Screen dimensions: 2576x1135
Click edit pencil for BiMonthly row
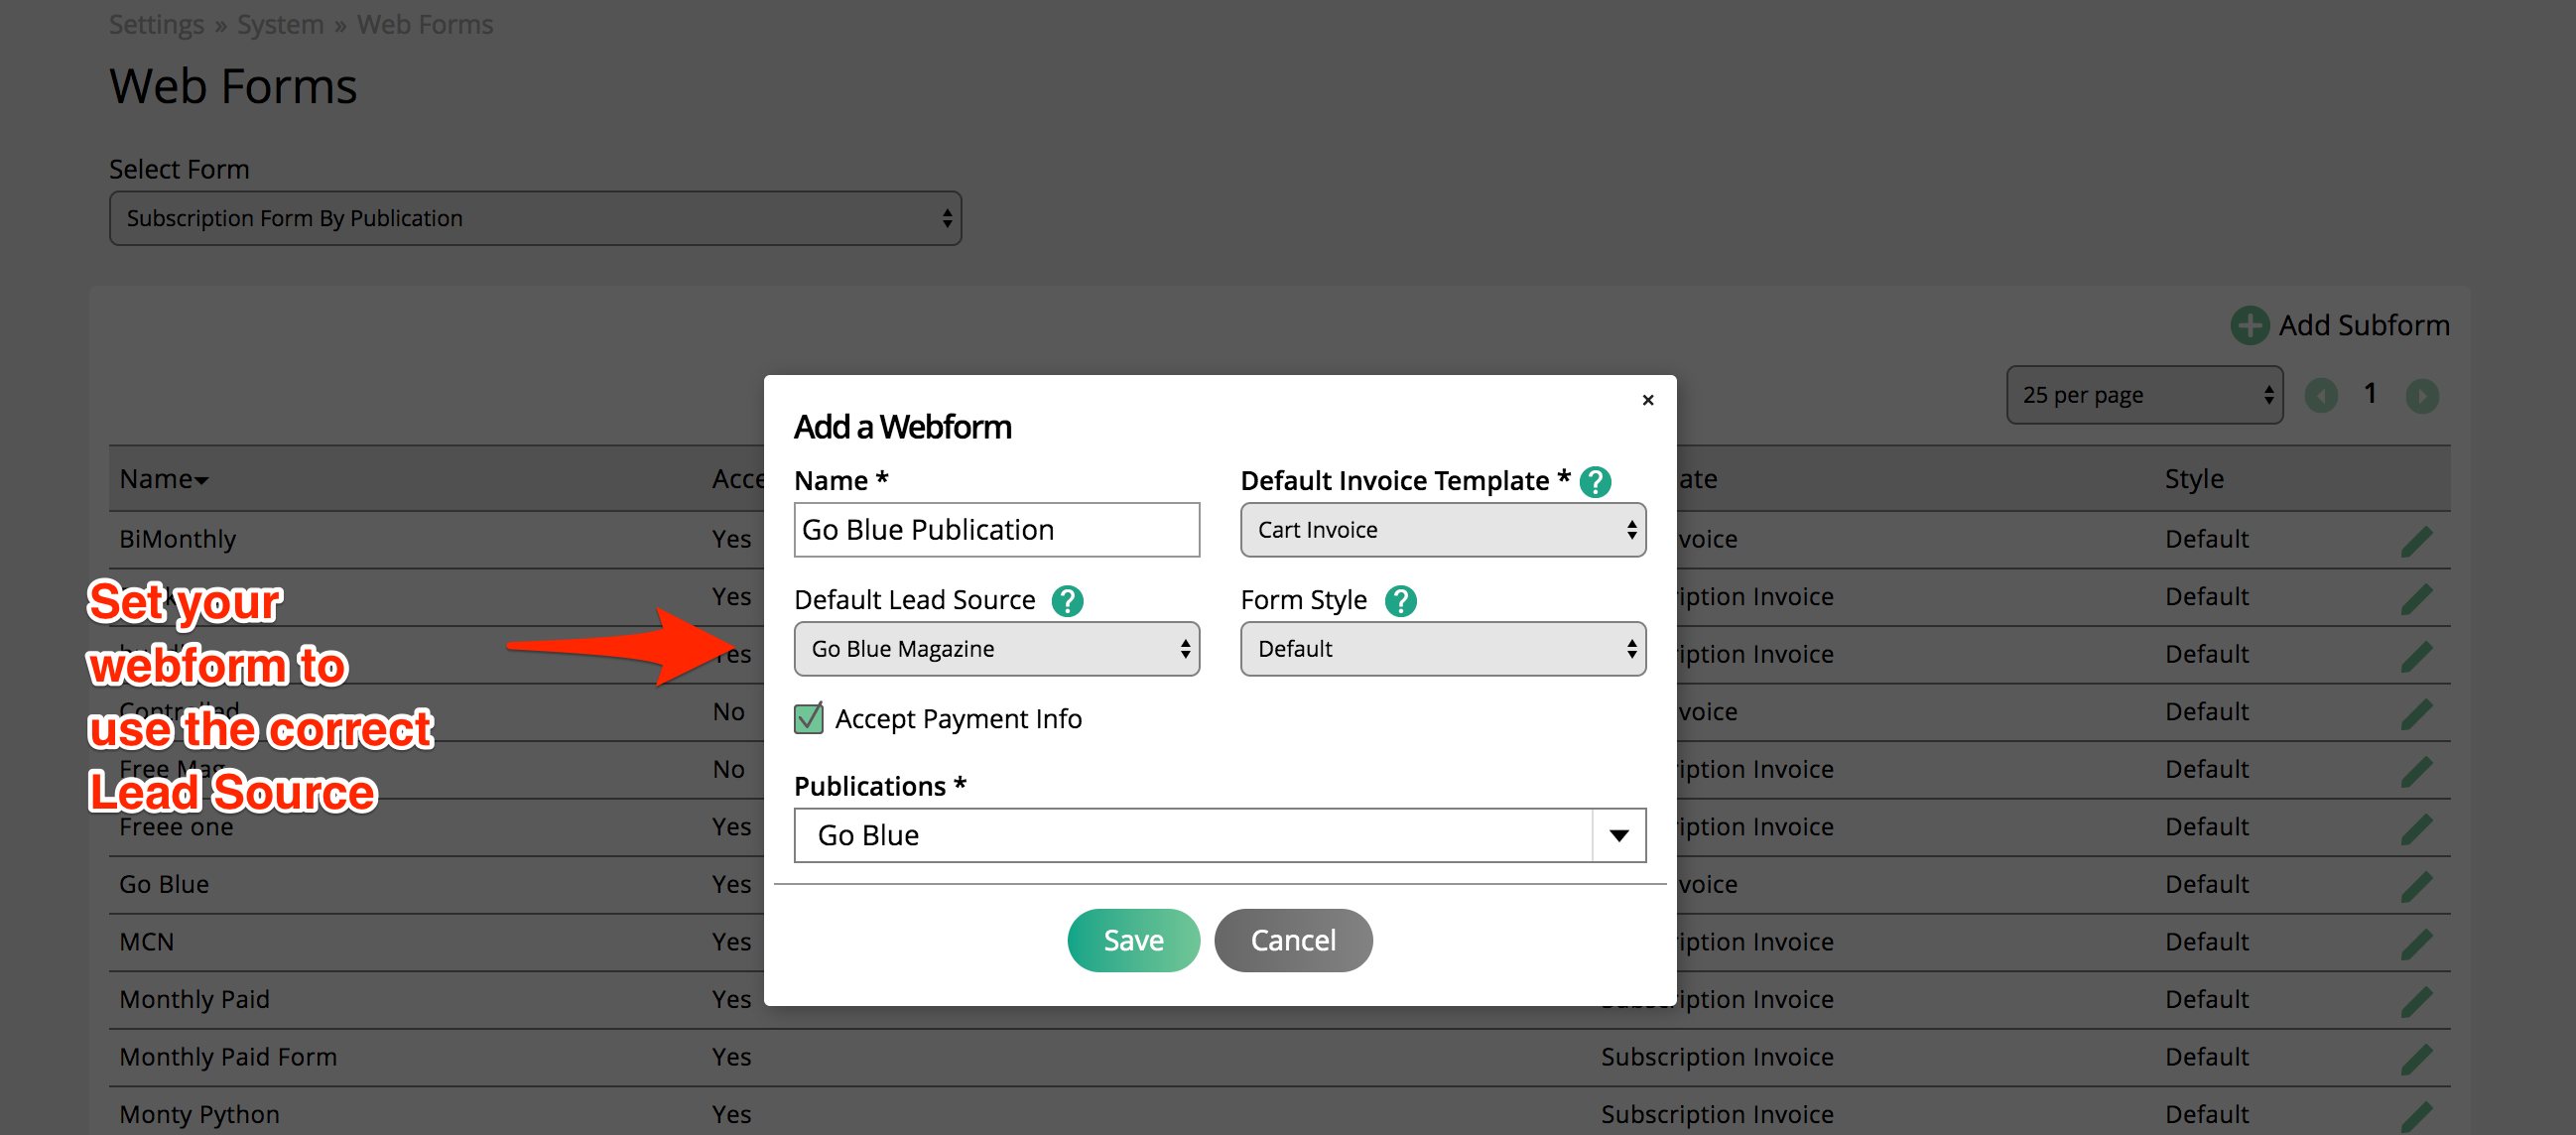point(2415,540)
